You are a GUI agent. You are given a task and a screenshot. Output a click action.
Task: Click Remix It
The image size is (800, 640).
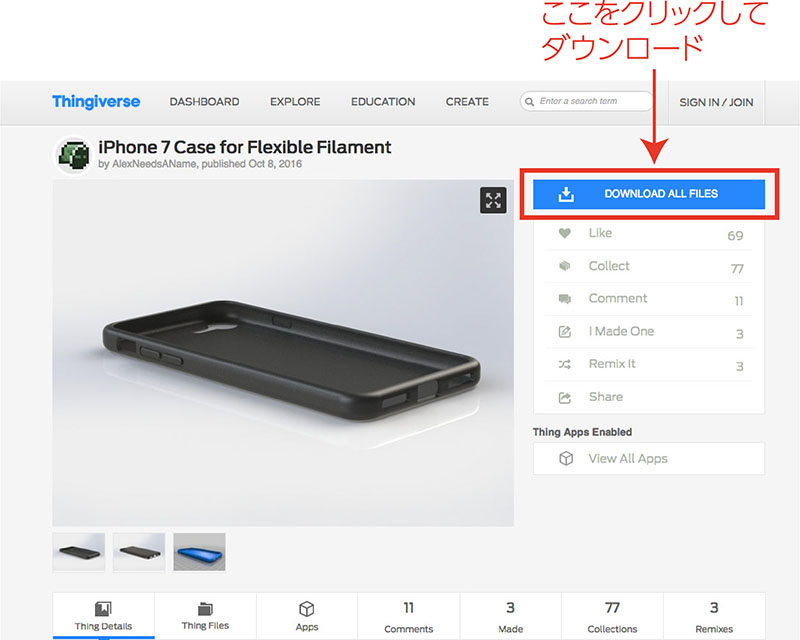click(648, 364)
